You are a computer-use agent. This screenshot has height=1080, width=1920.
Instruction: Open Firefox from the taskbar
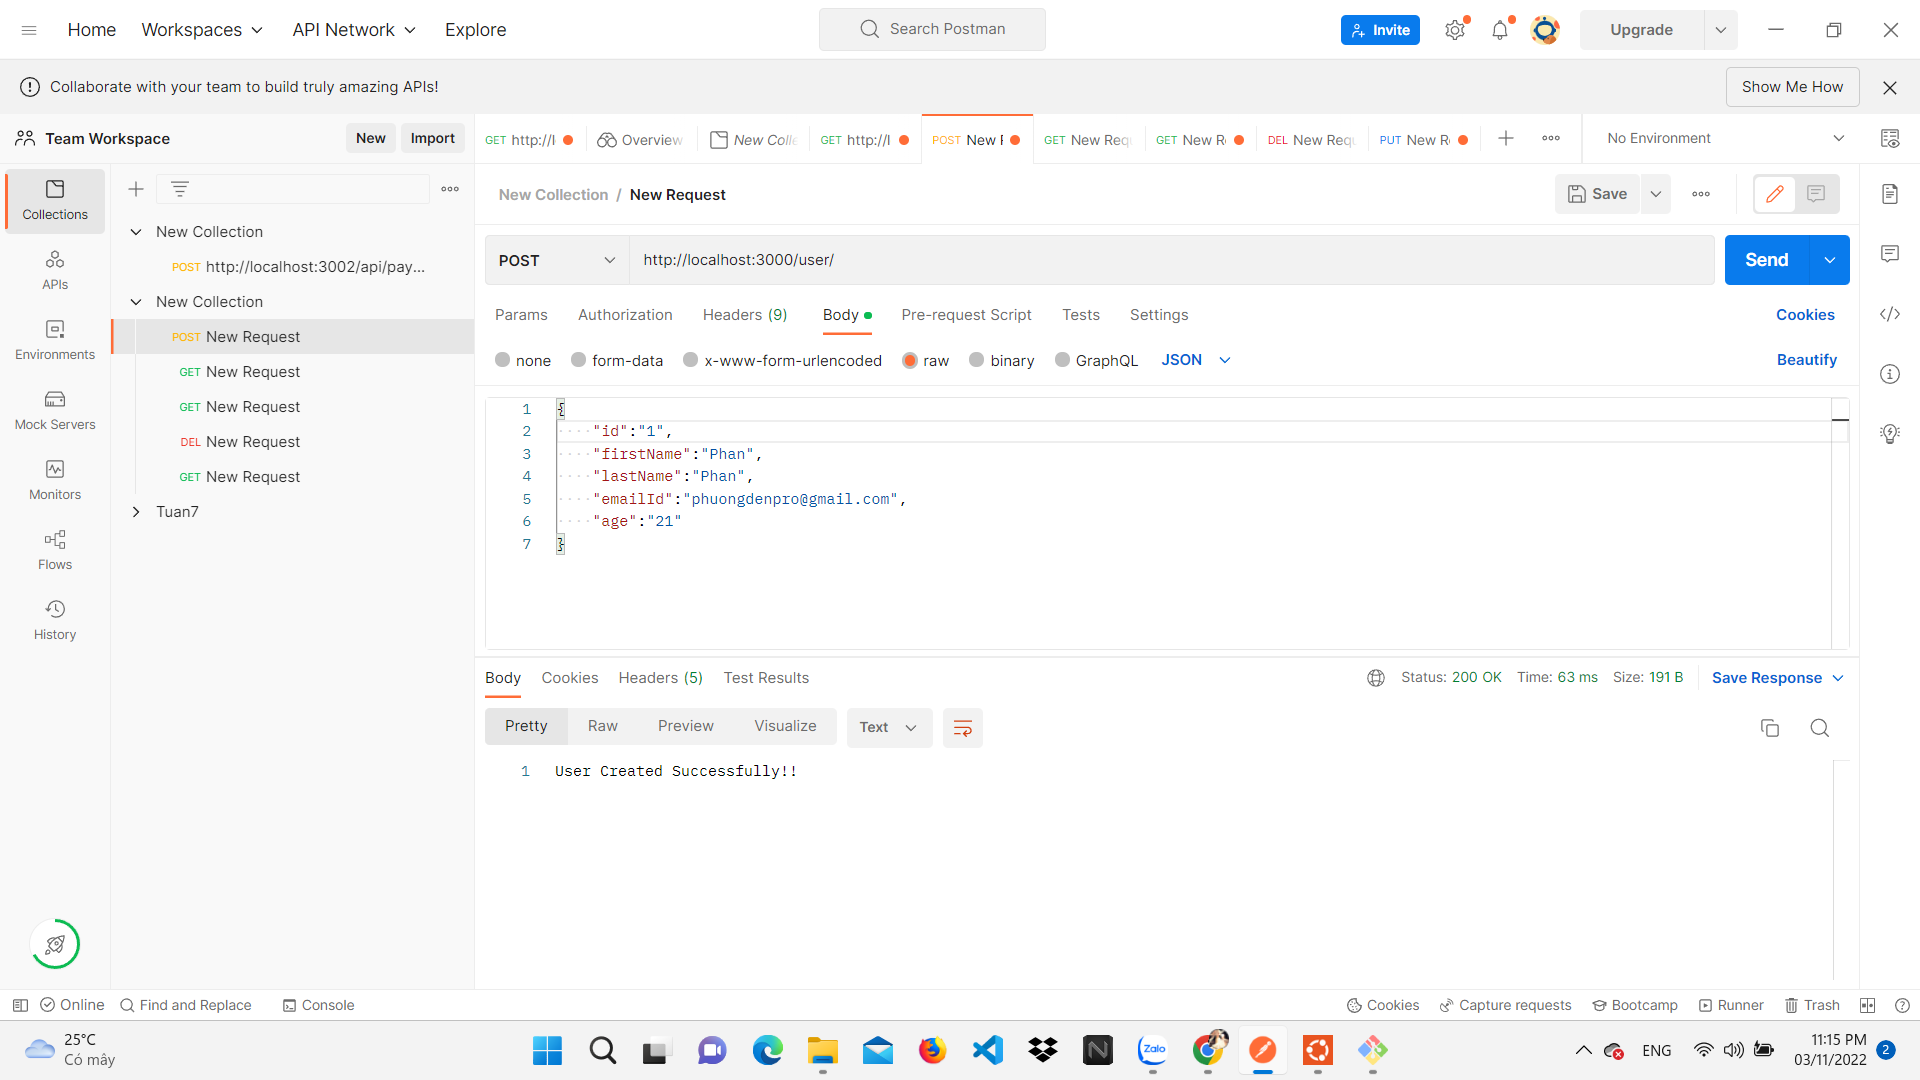point(932,1050)
